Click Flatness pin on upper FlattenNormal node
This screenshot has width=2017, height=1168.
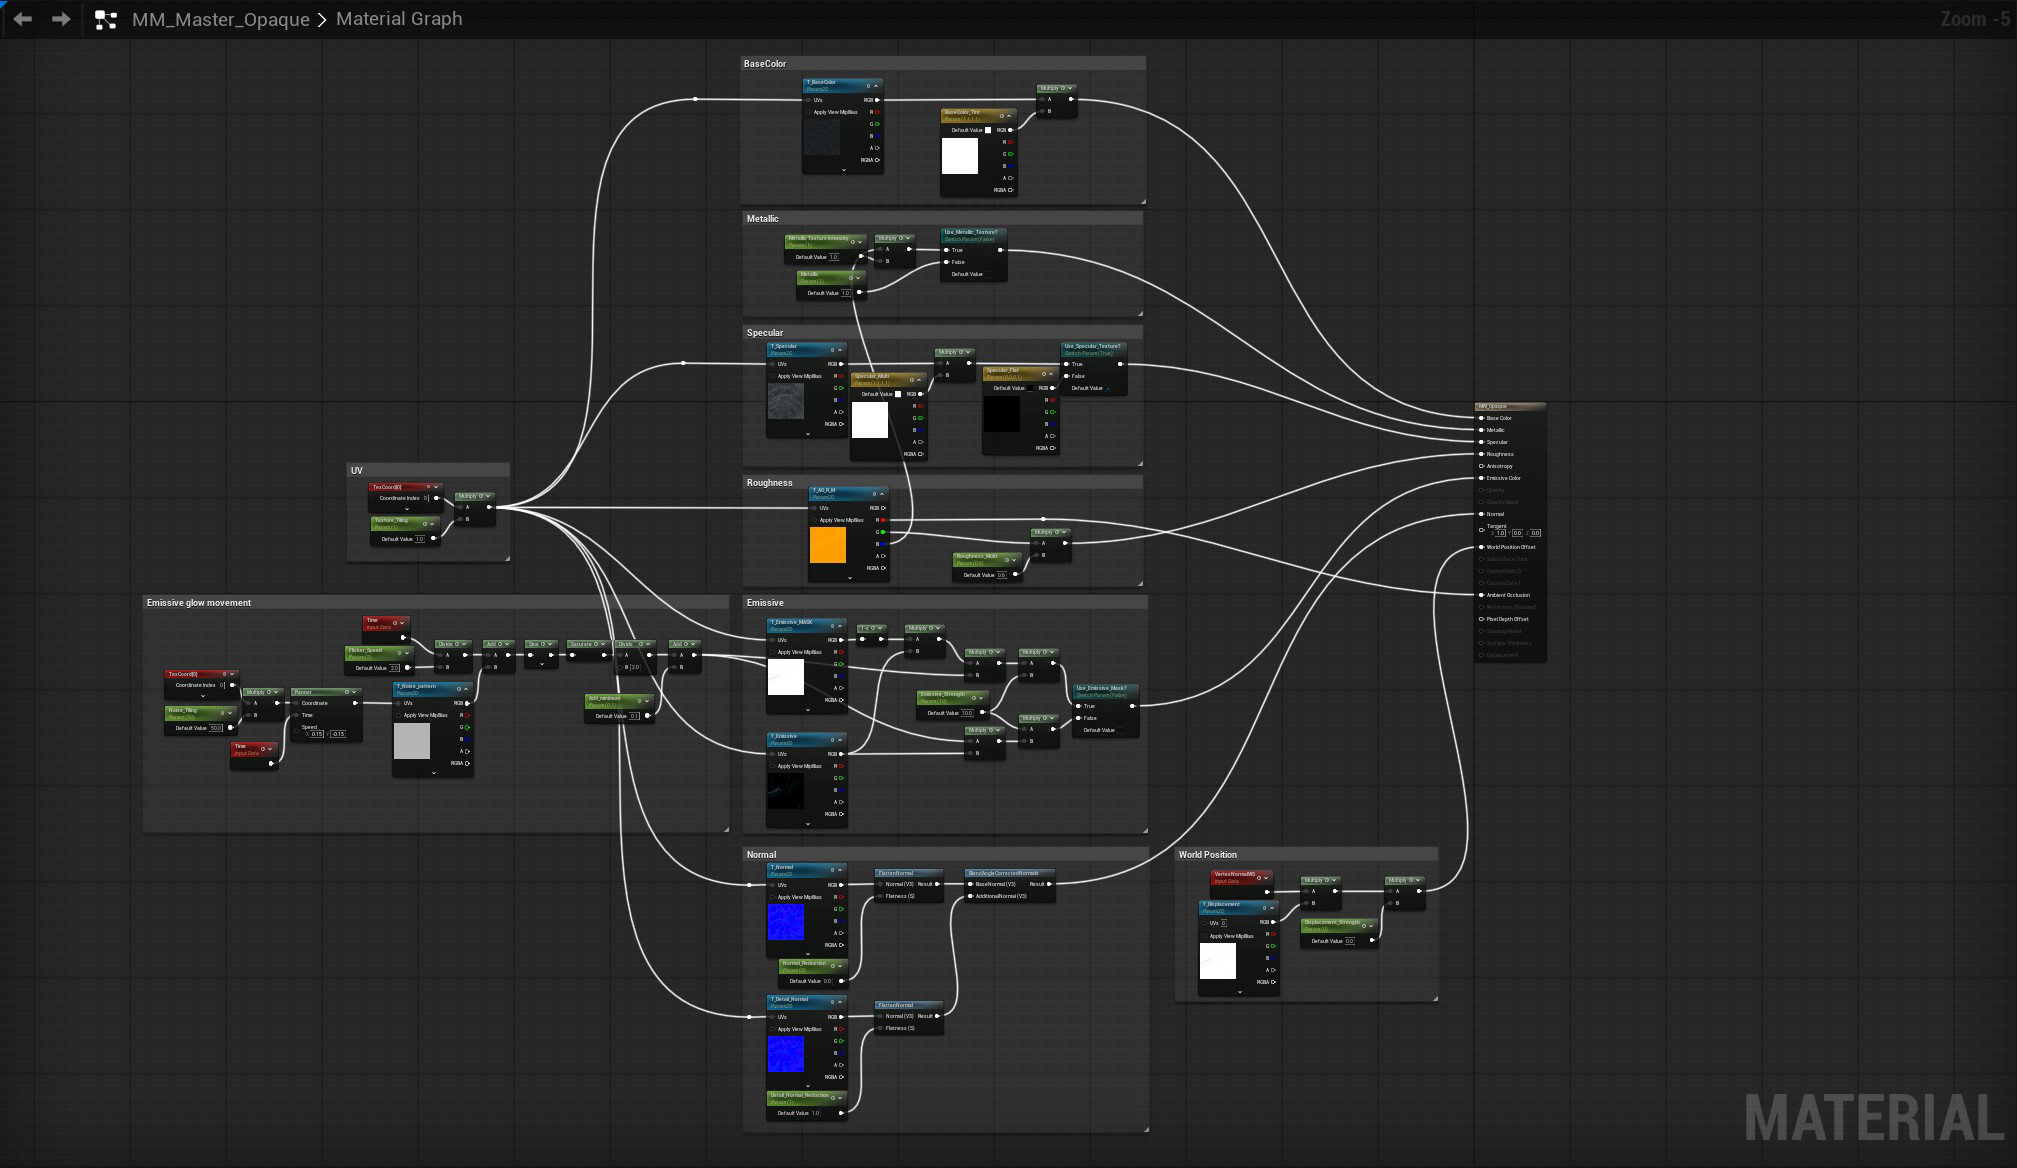(880, 896)
